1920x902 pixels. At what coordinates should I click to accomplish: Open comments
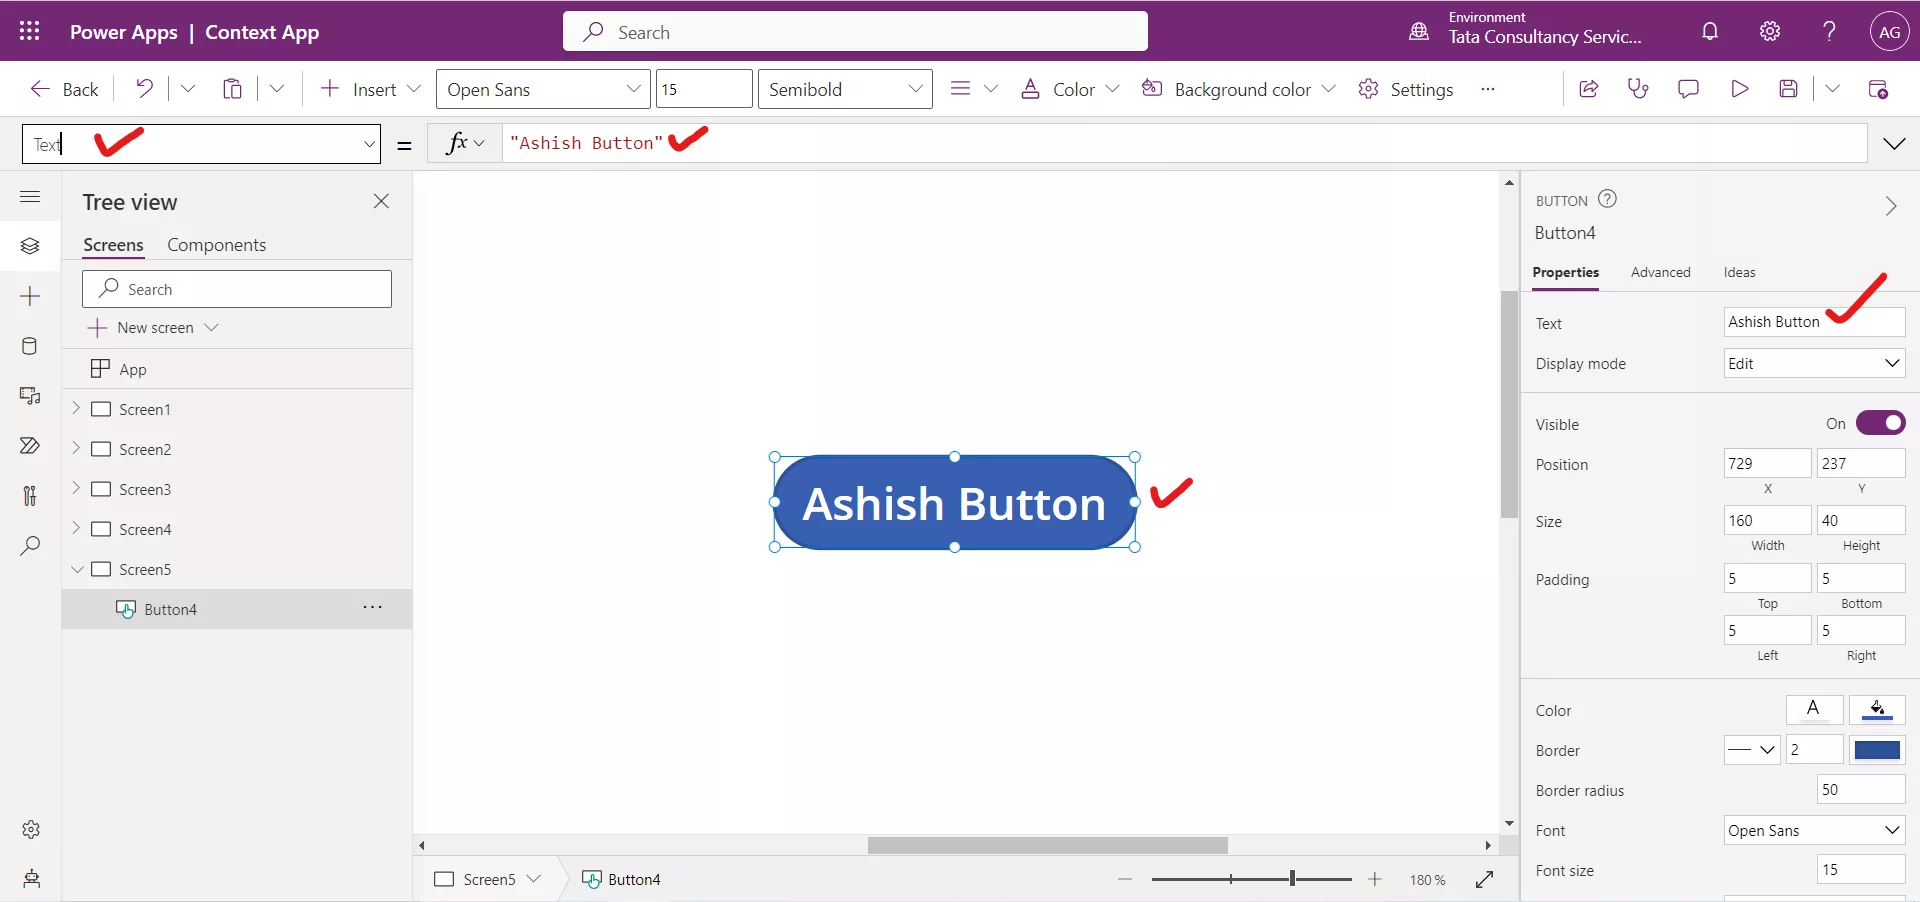[1689, 89]
